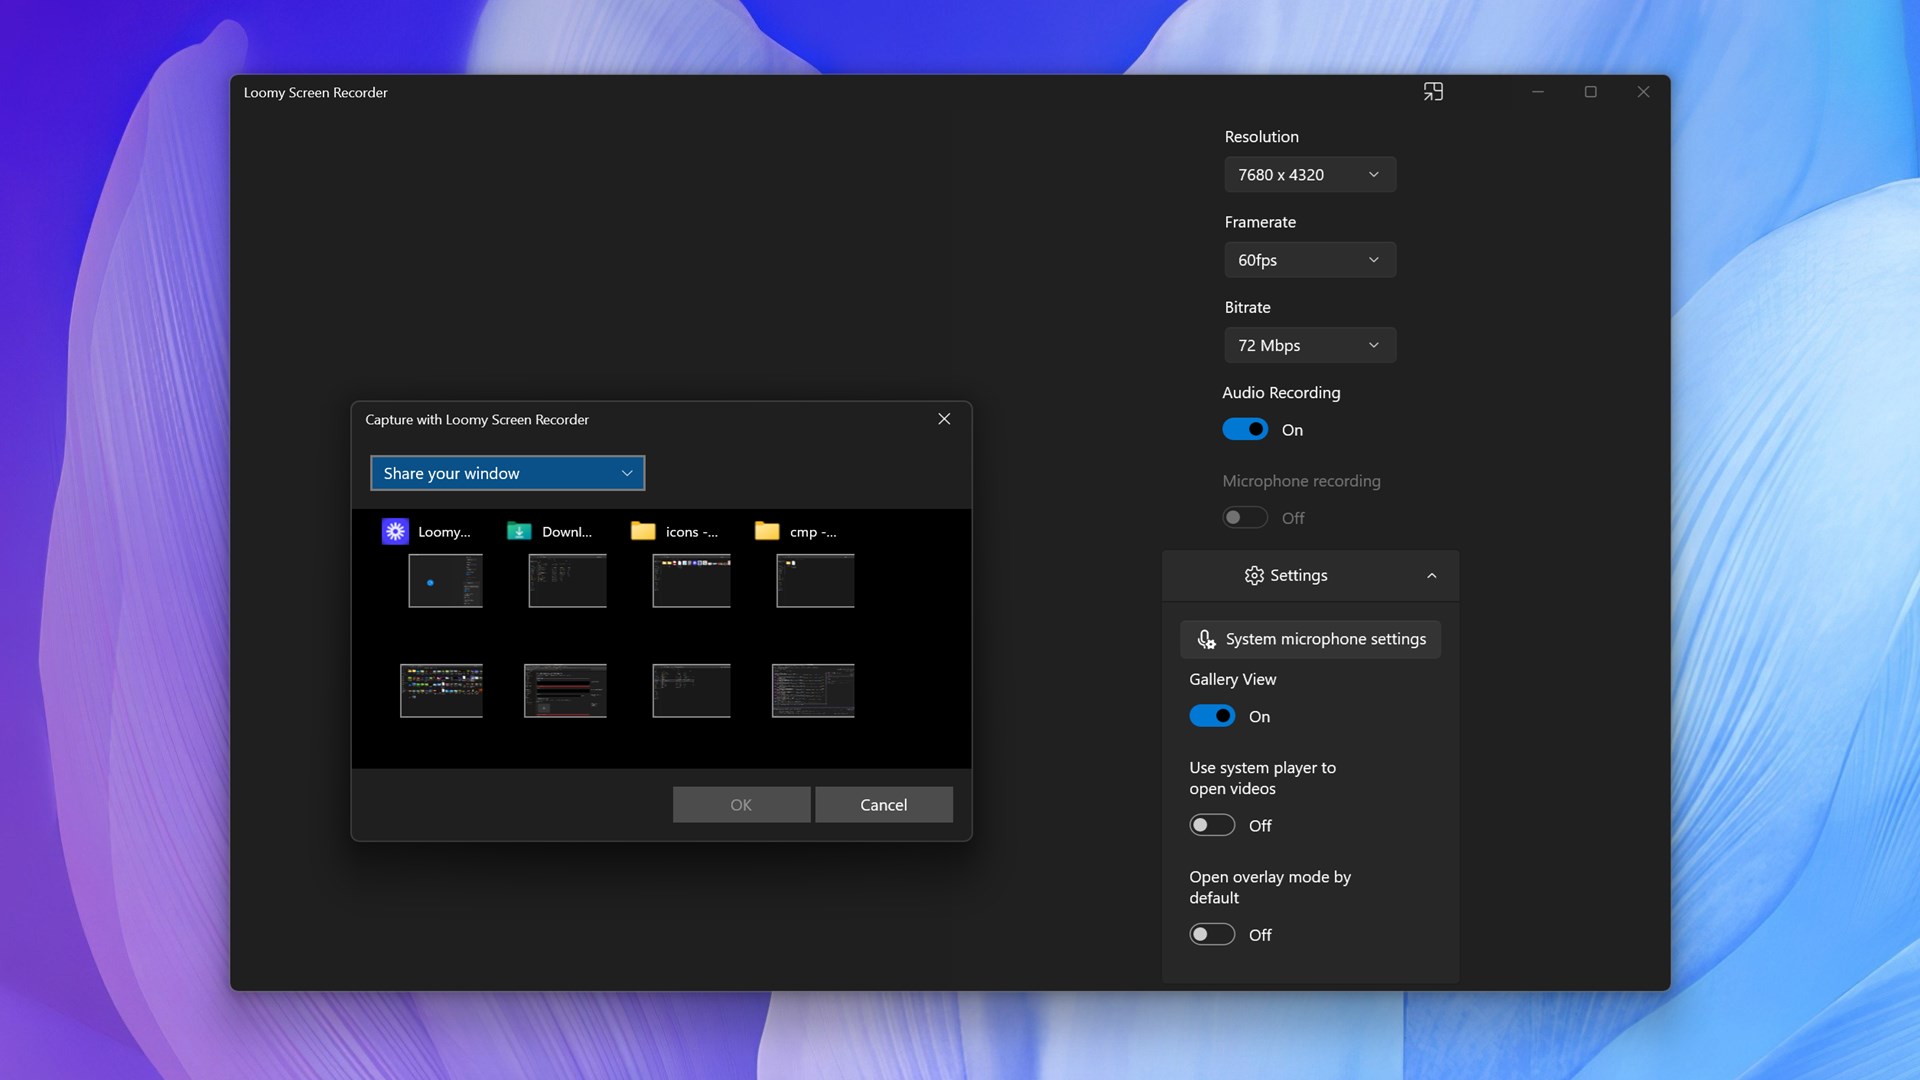Enter overlay mode via title bar icon
This screenshot has width=1920, height=1080.
(x=1434, y=91)
